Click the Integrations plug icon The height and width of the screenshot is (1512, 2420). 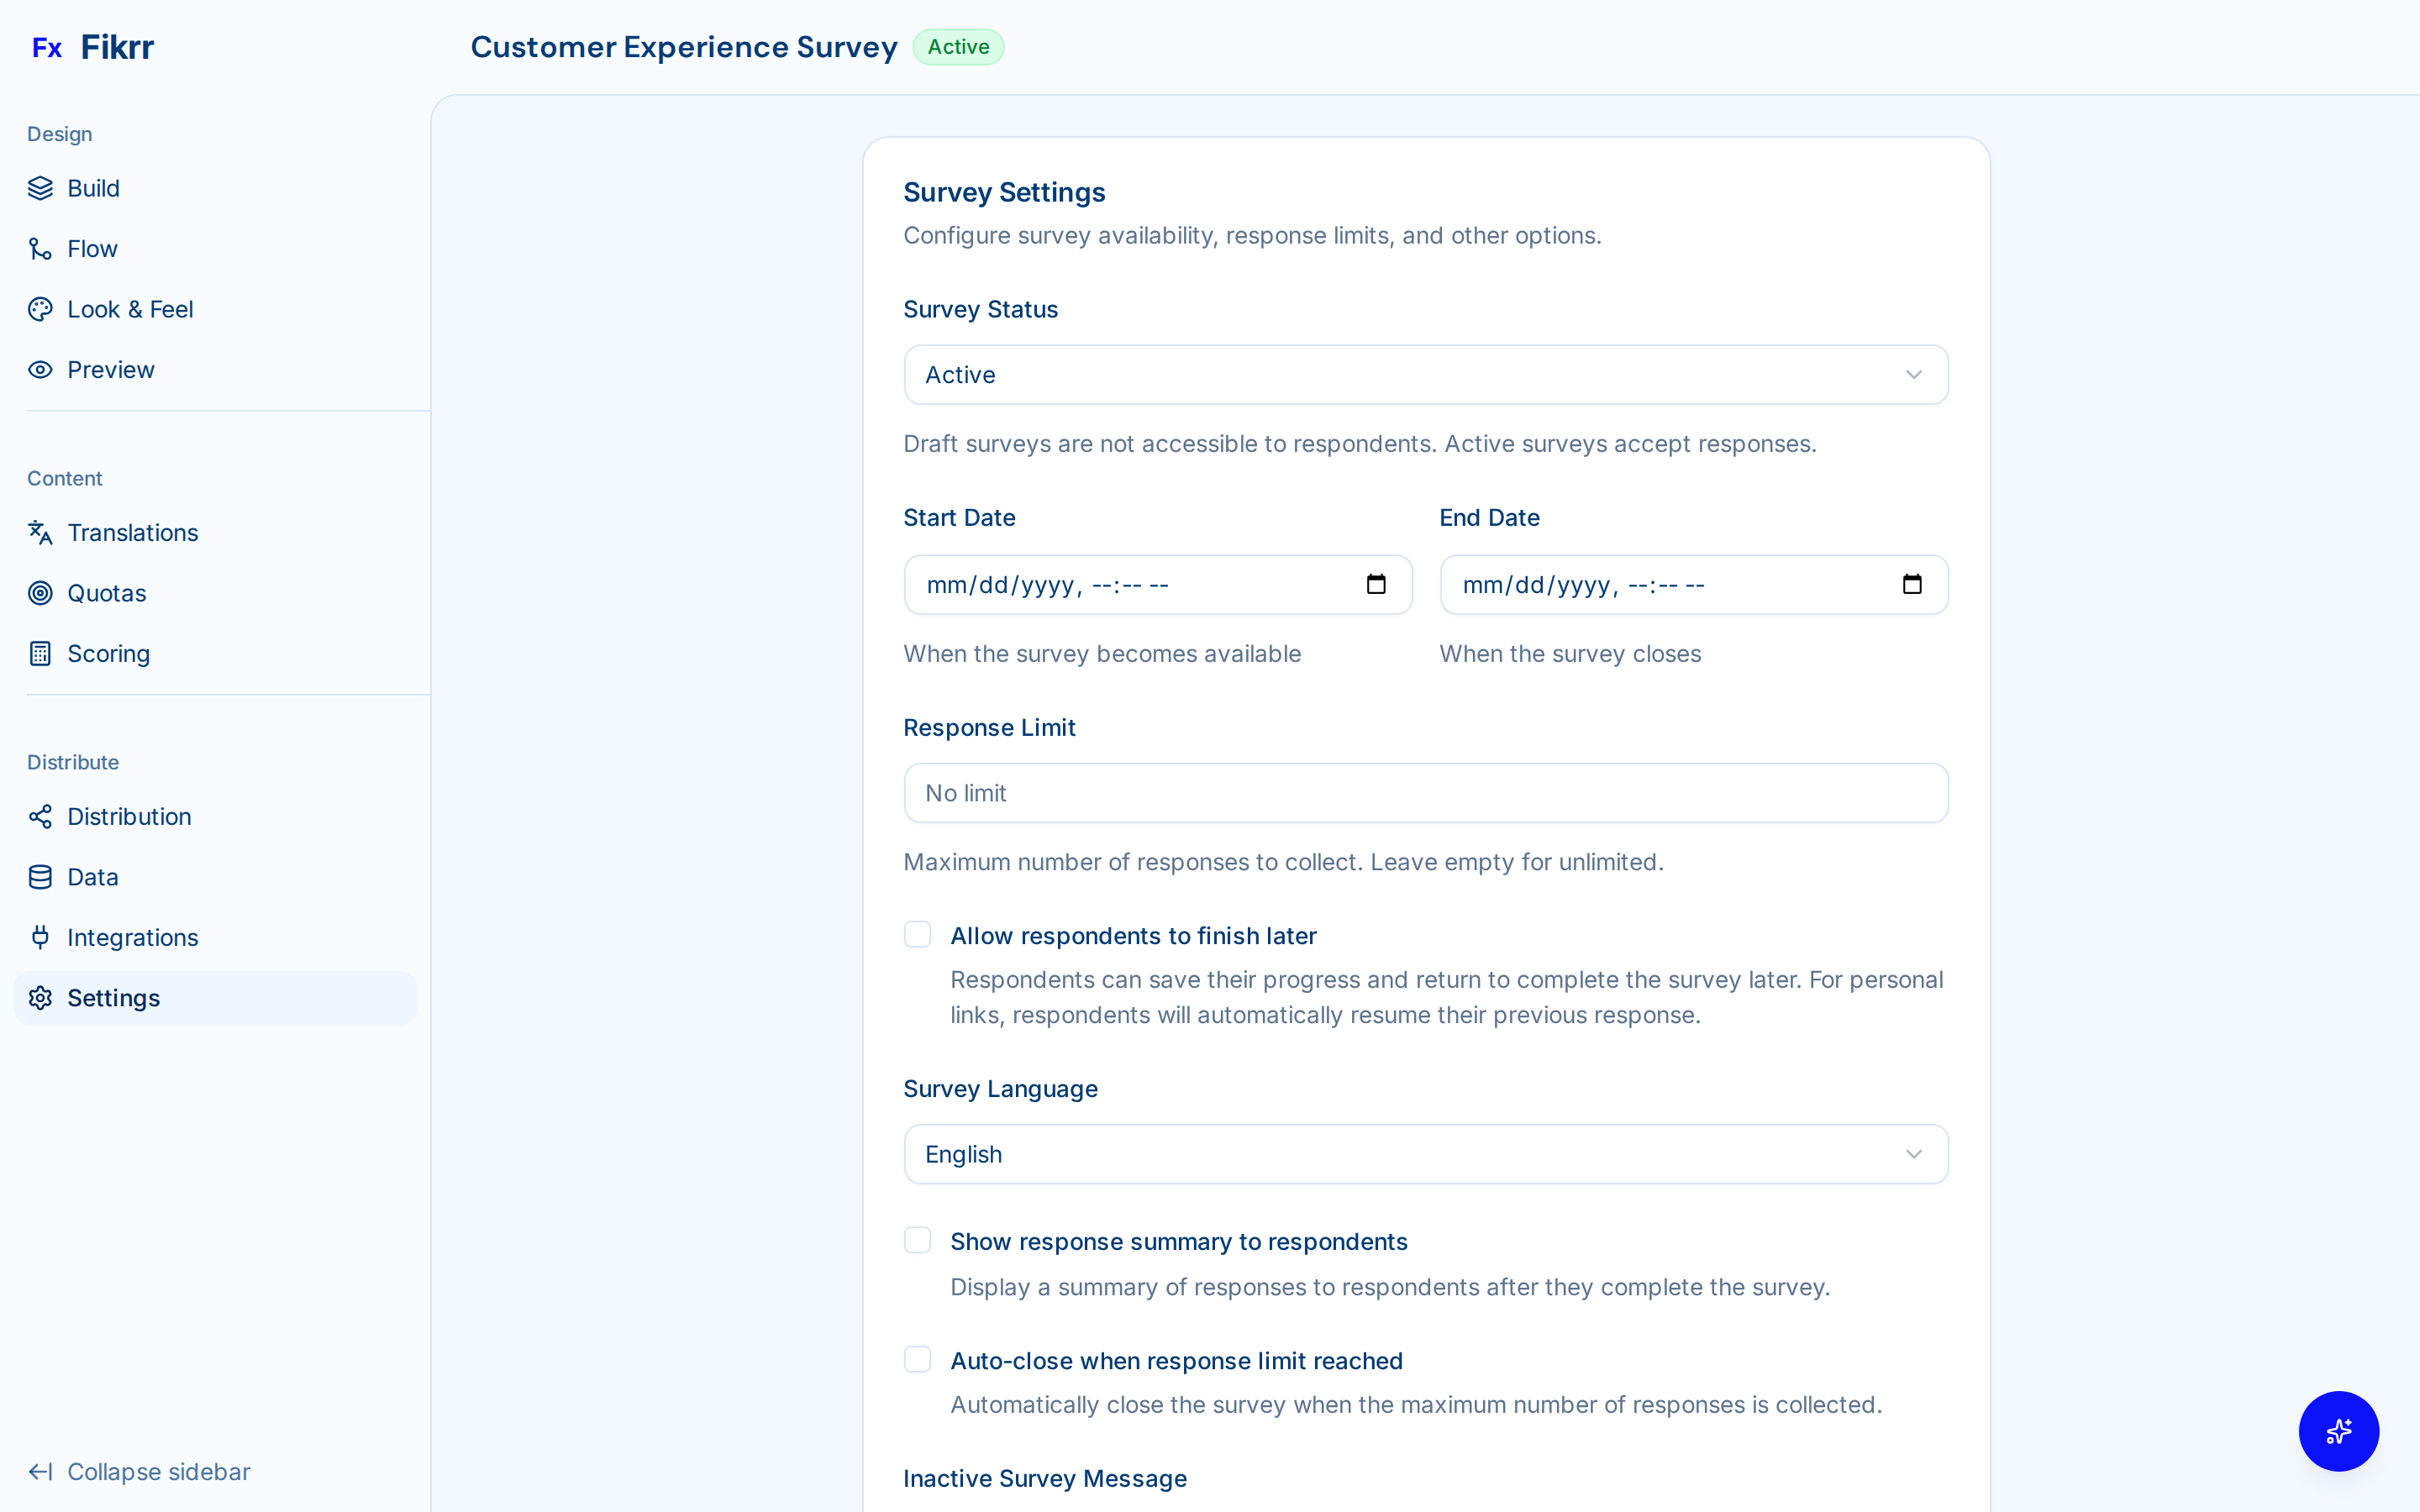pyautogui.click(x=40, y=937)
